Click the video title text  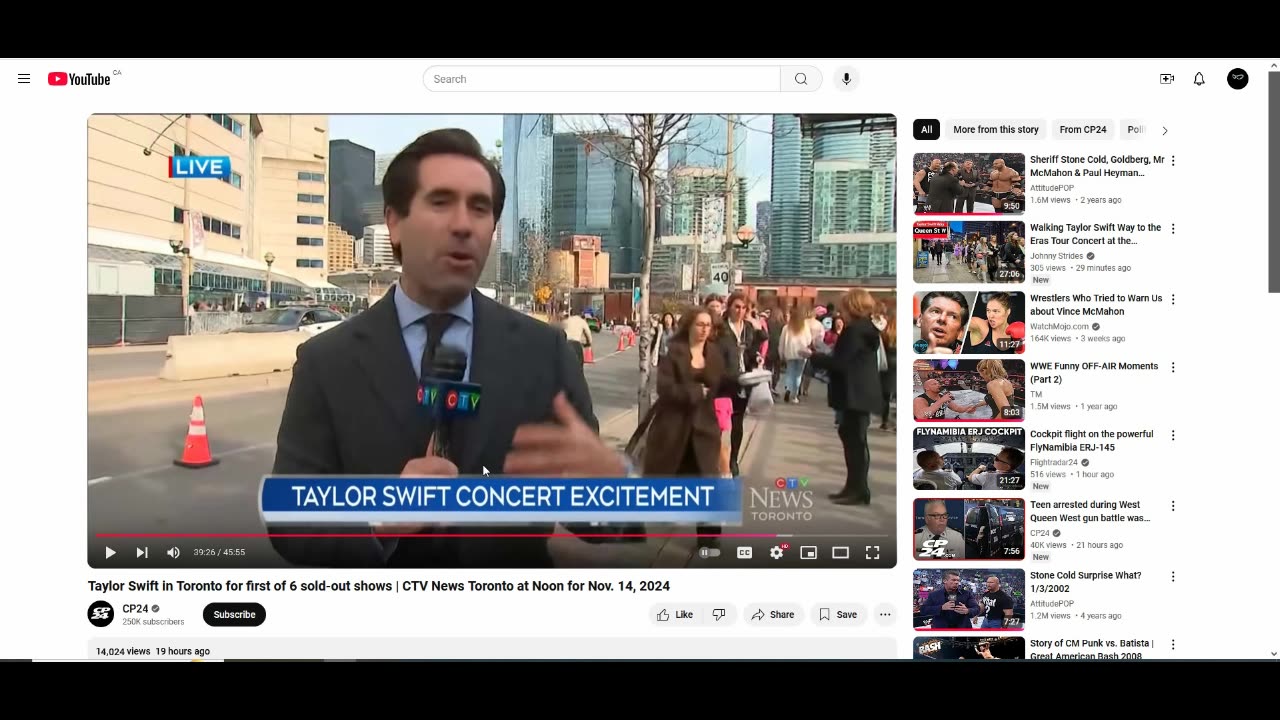(x=379, y=586)
